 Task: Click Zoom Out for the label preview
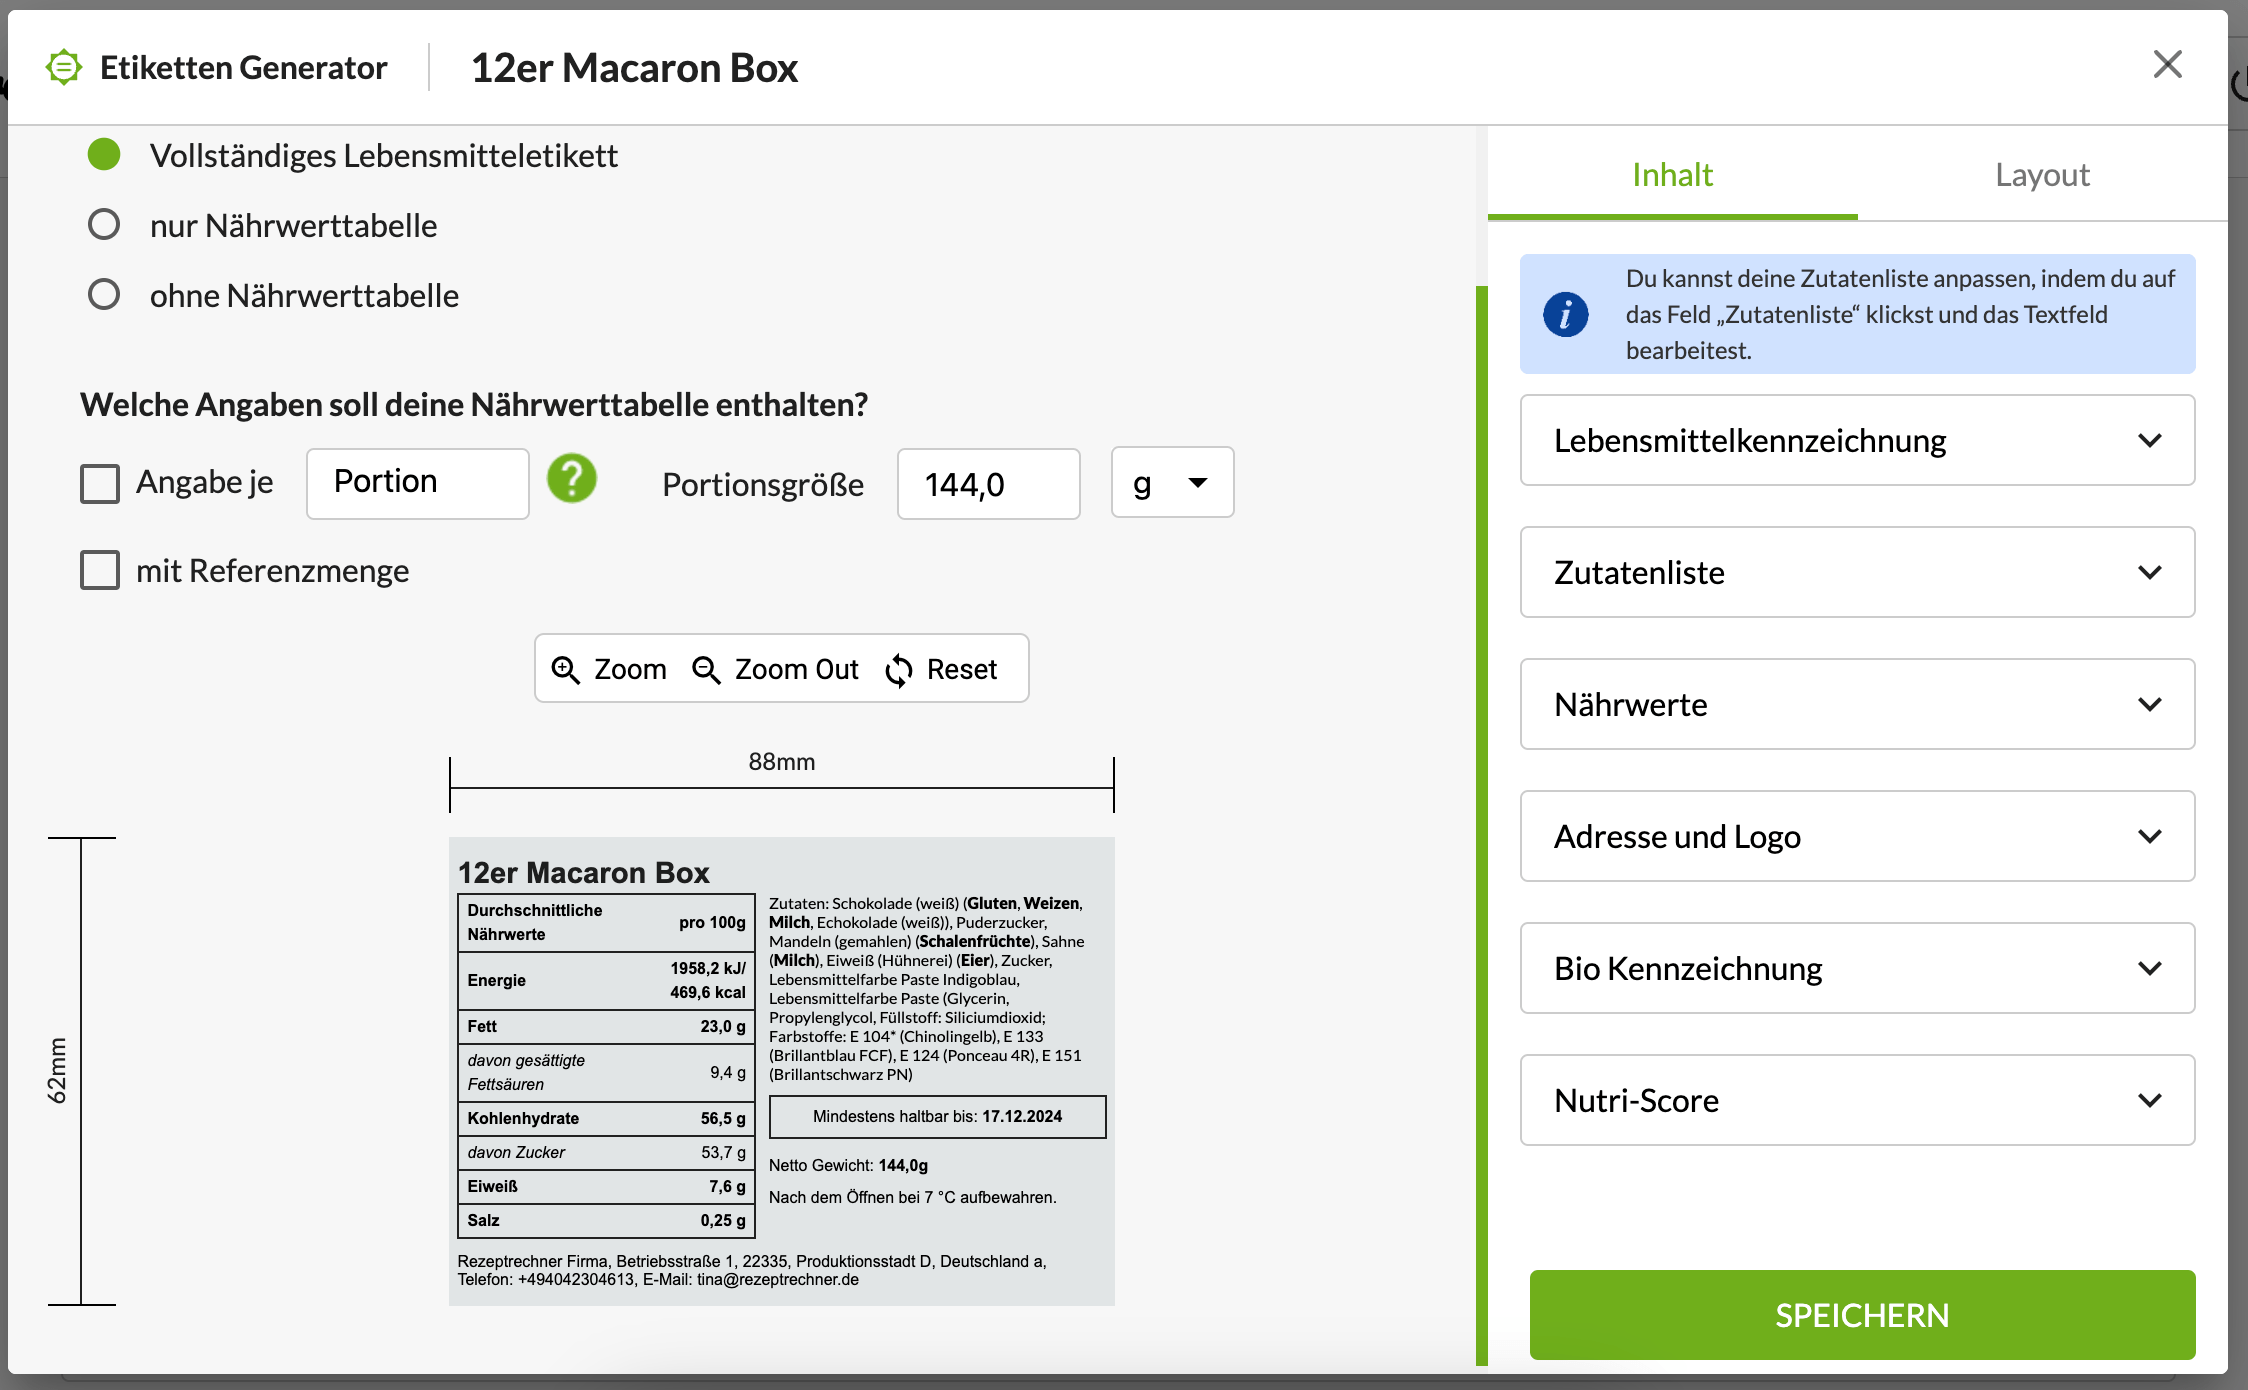776,669
